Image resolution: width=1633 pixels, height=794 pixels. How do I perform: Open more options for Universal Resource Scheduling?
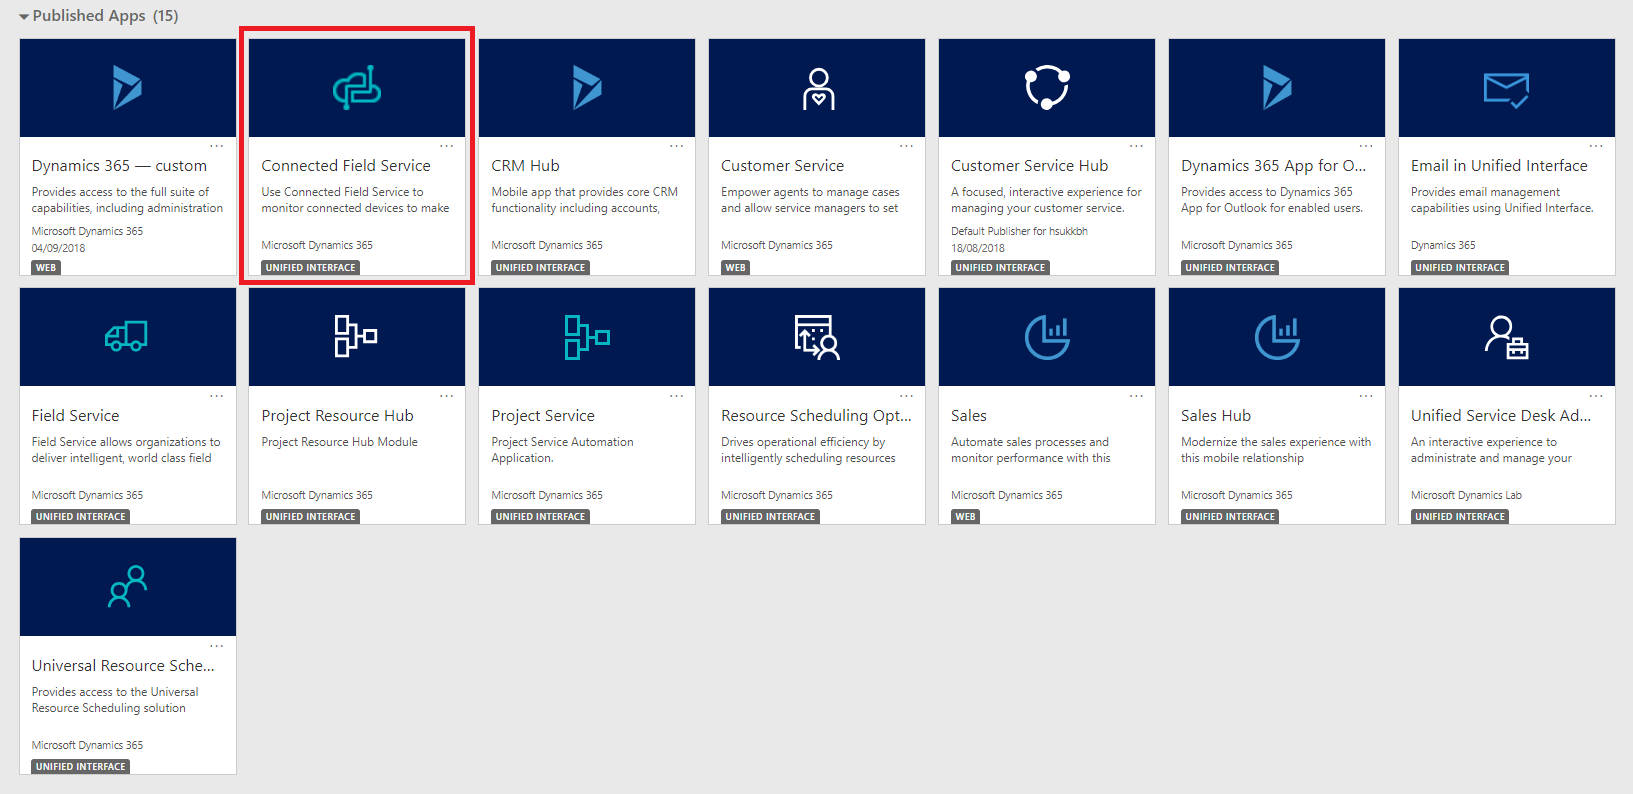[x=216, y=646]
